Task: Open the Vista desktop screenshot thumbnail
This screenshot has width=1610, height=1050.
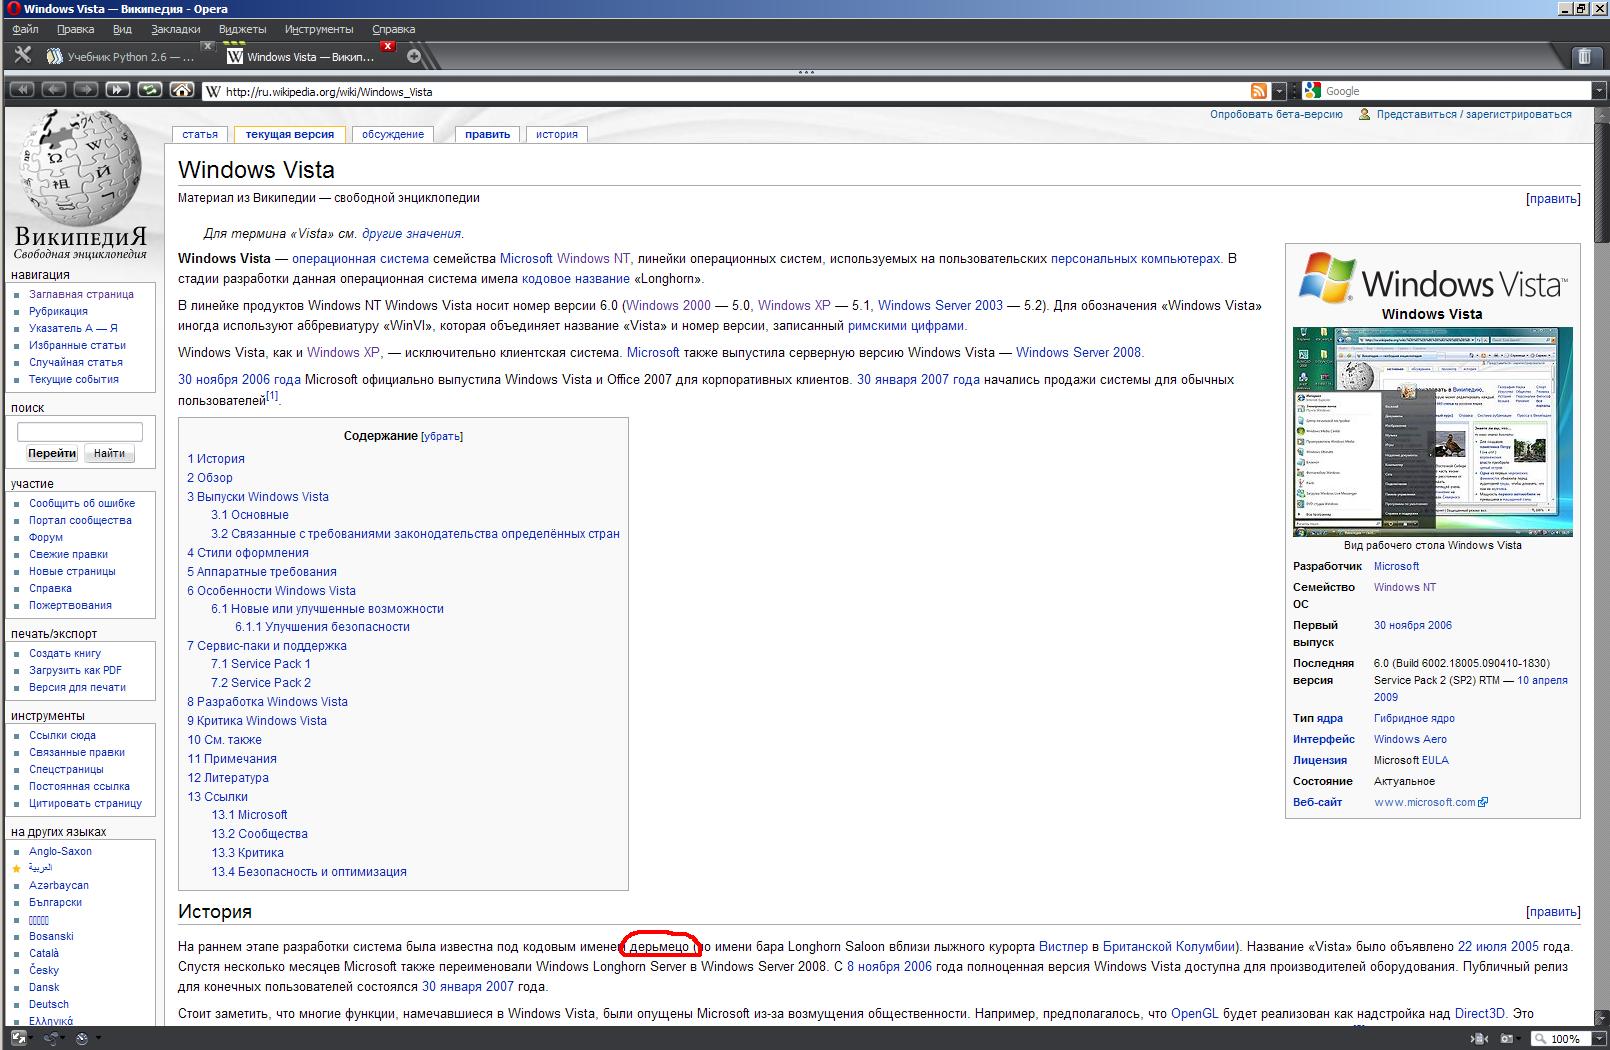Action: click(x=1432, y=431)
